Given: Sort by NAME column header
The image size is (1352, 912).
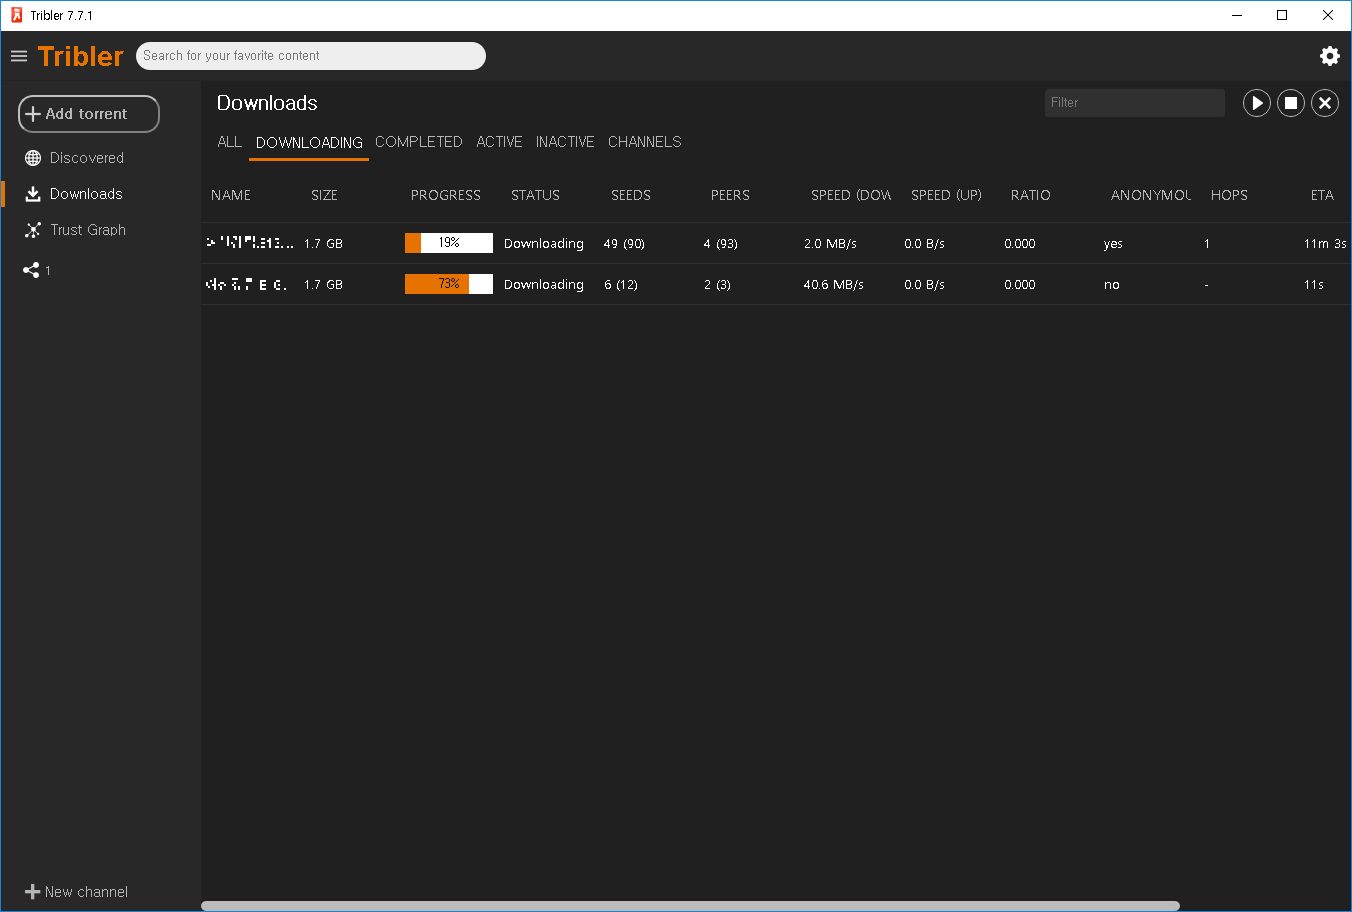Looking at the screenshot, I should click(x=231, y=195).
